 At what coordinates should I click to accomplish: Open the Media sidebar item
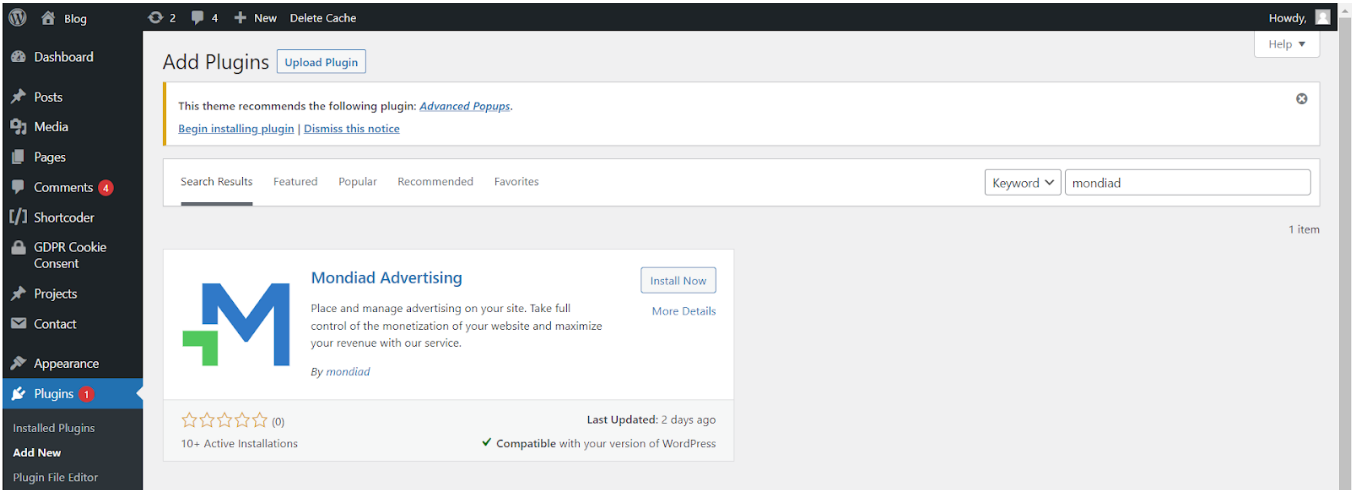[x=51, y=127]
